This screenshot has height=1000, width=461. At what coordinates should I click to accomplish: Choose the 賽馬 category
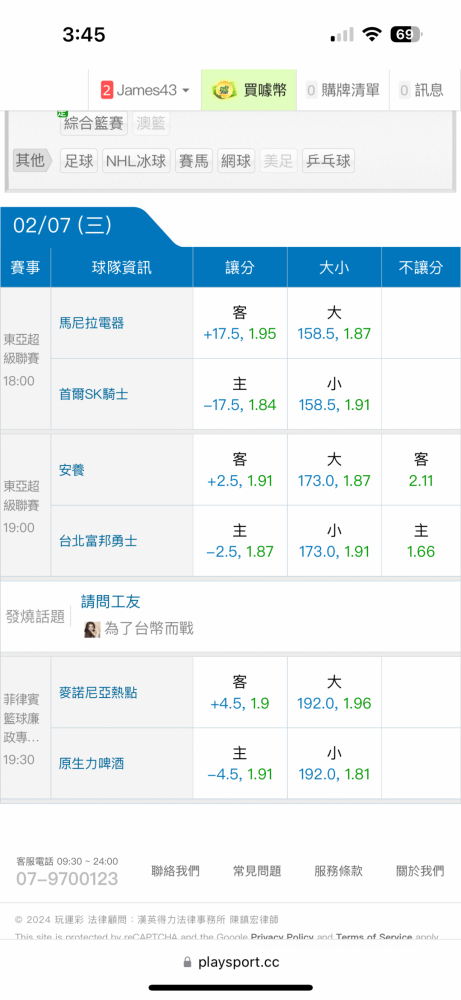(193, 161)
